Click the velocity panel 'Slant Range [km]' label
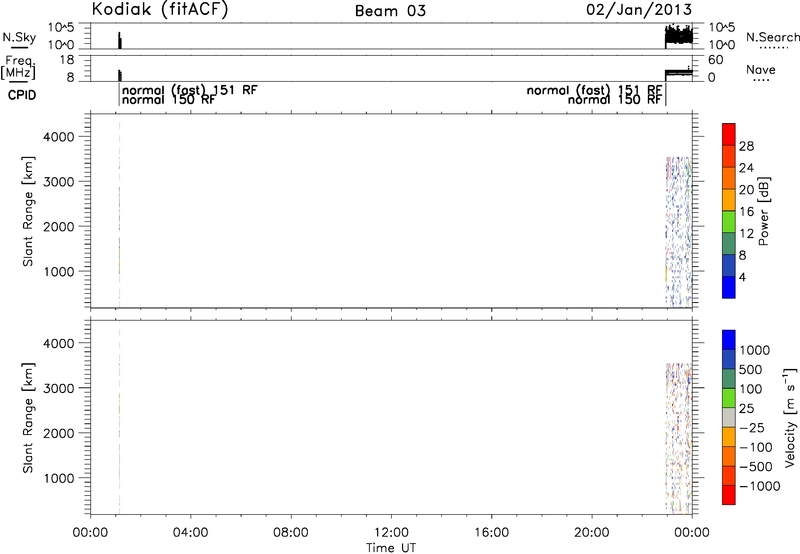Image resolution: width=800 pixels, height=554 pixels. click(x=28, y=418)
